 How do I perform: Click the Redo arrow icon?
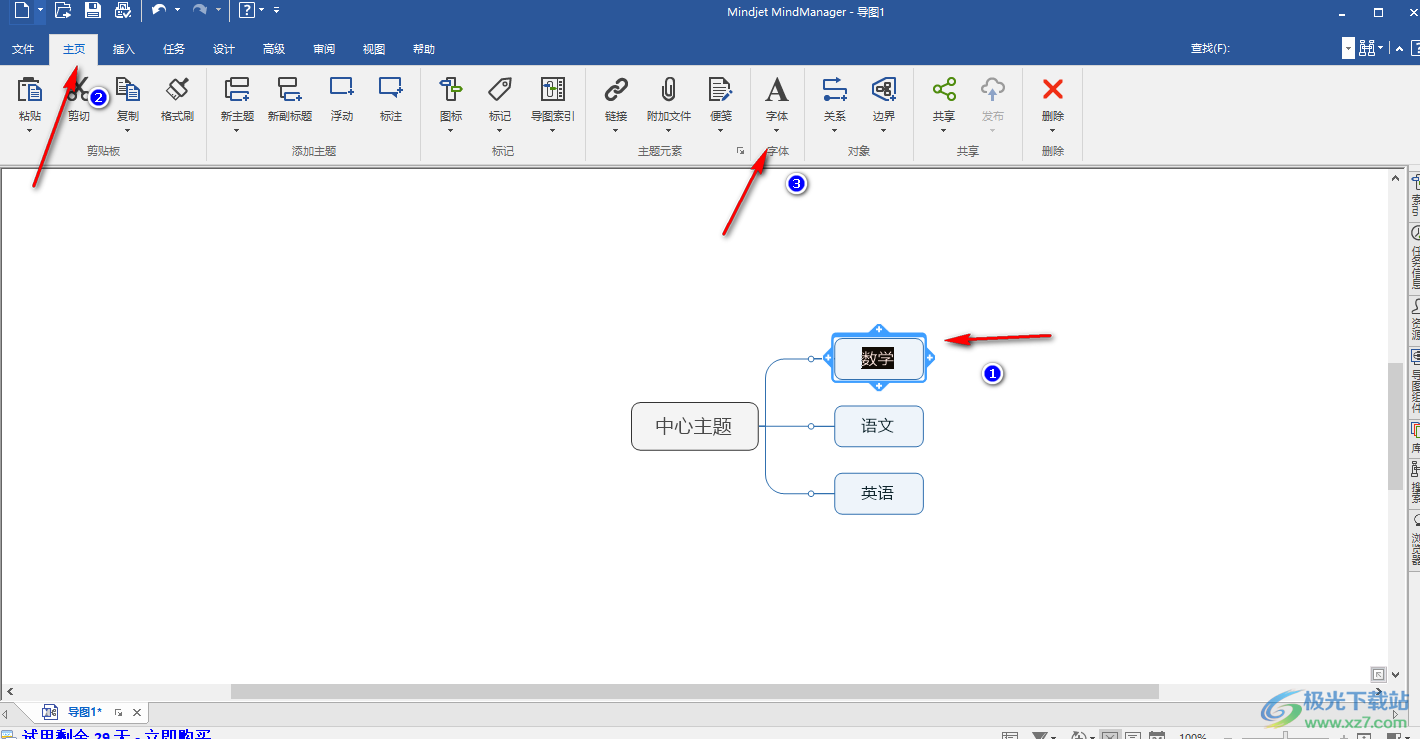(200, 10)
